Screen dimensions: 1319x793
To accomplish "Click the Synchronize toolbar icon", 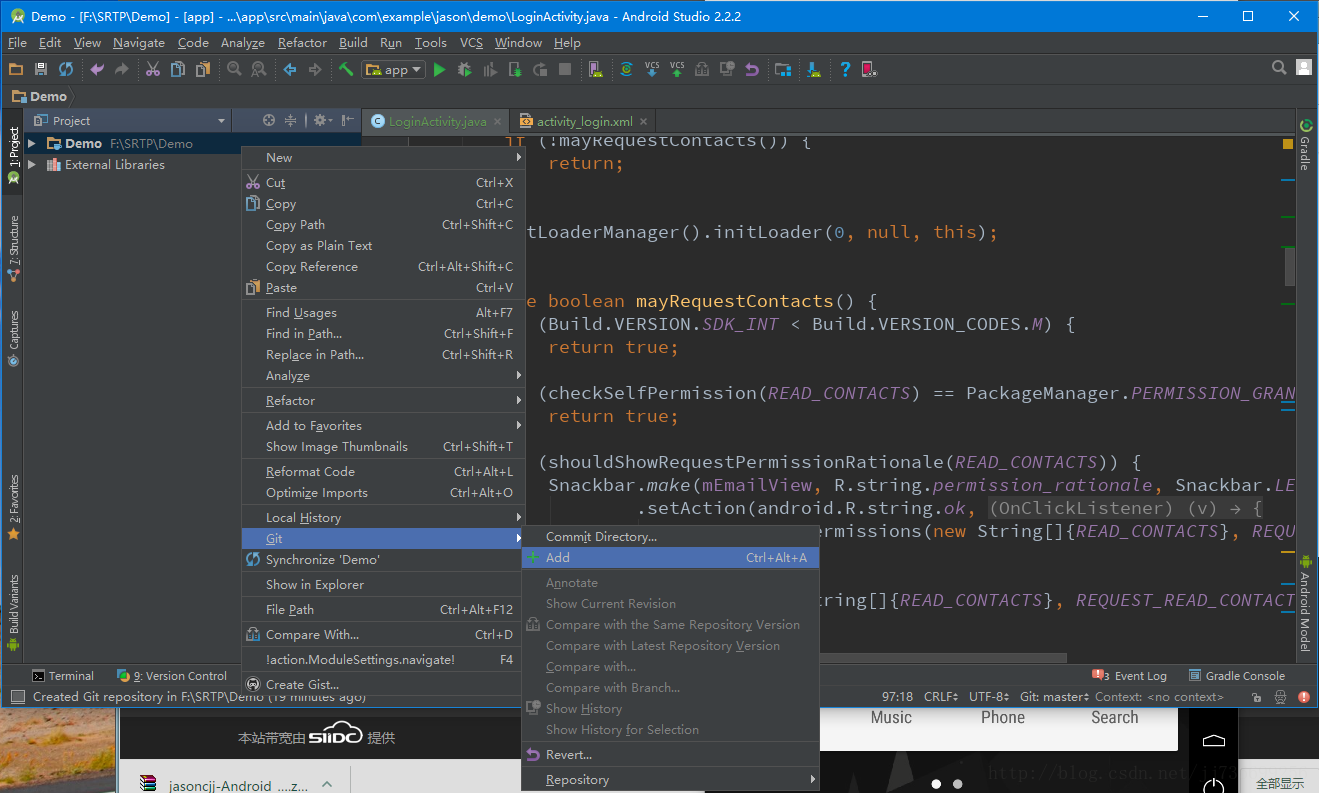I will click(66, 69).
